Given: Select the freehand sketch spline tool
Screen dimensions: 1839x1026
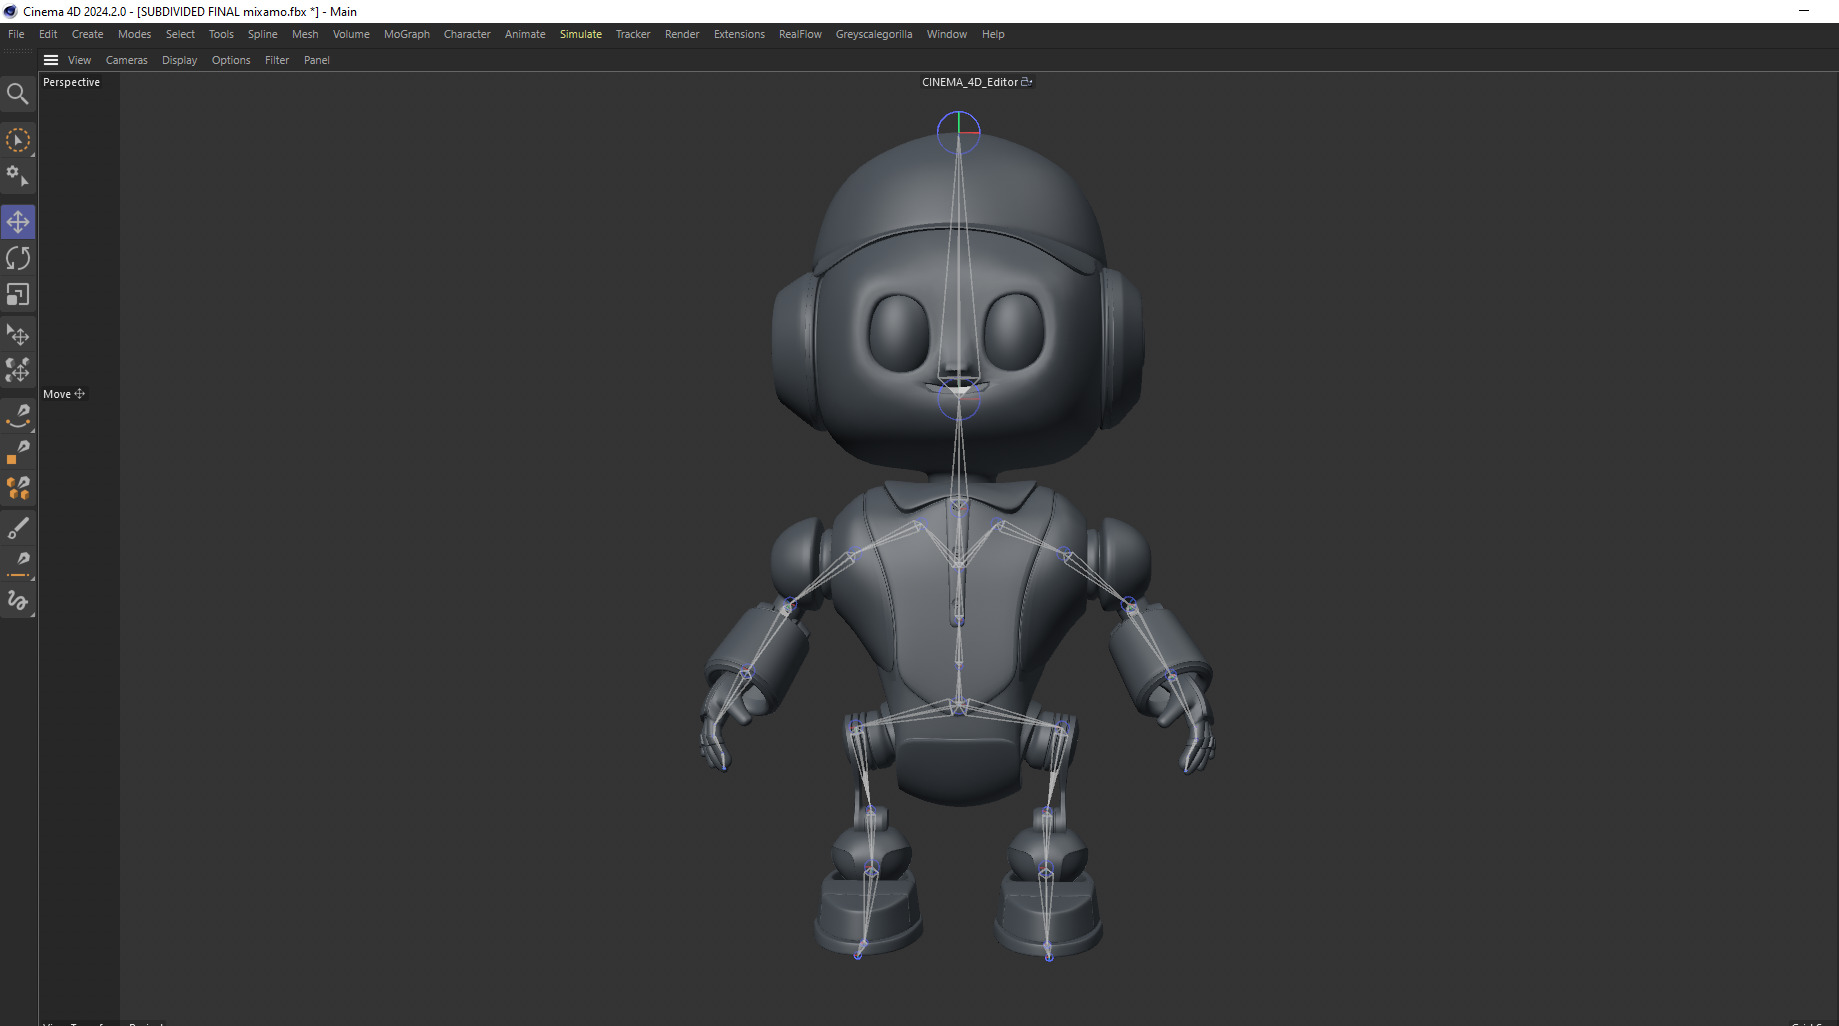Looking at the screenshot, I should point(18,601).
